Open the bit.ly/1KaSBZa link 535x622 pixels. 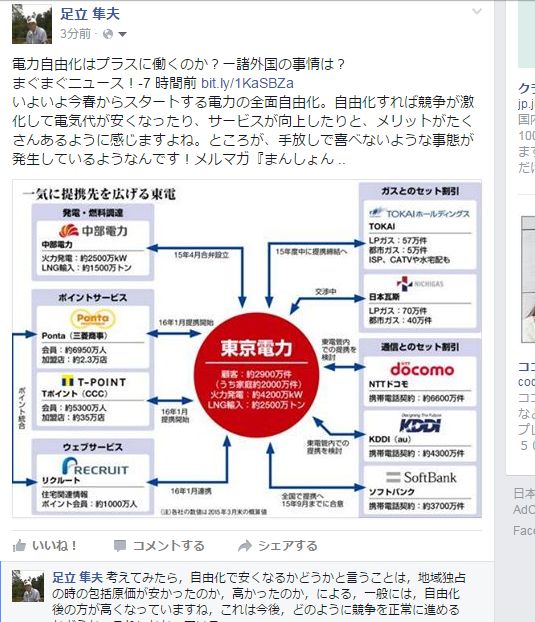click(x=247, y=83)
